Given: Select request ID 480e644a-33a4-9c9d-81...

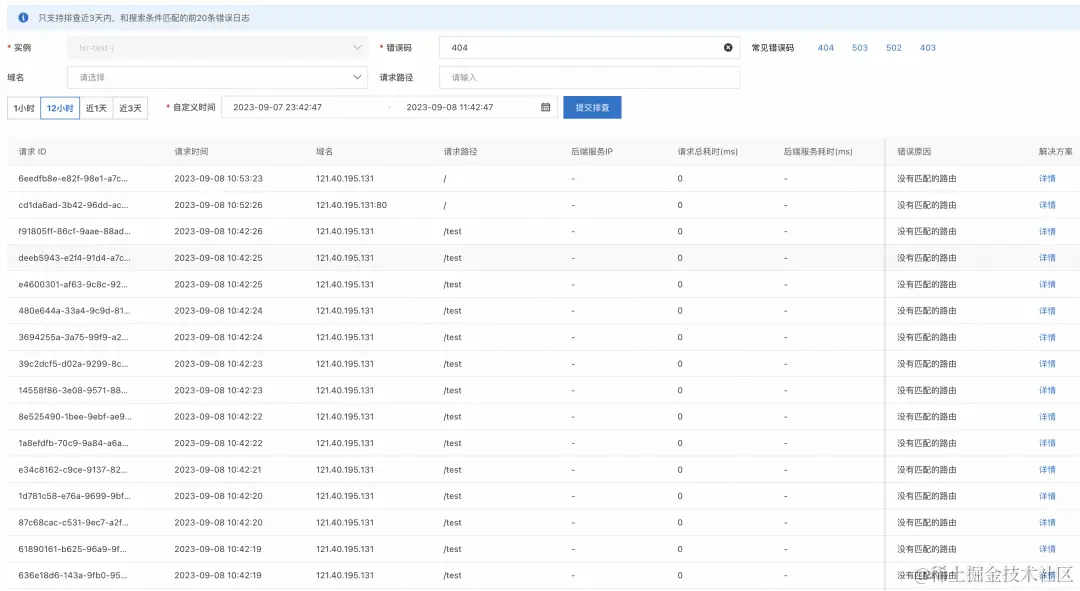Looking at the screenshot, I should pyautogui.click(x=74, y=311).
